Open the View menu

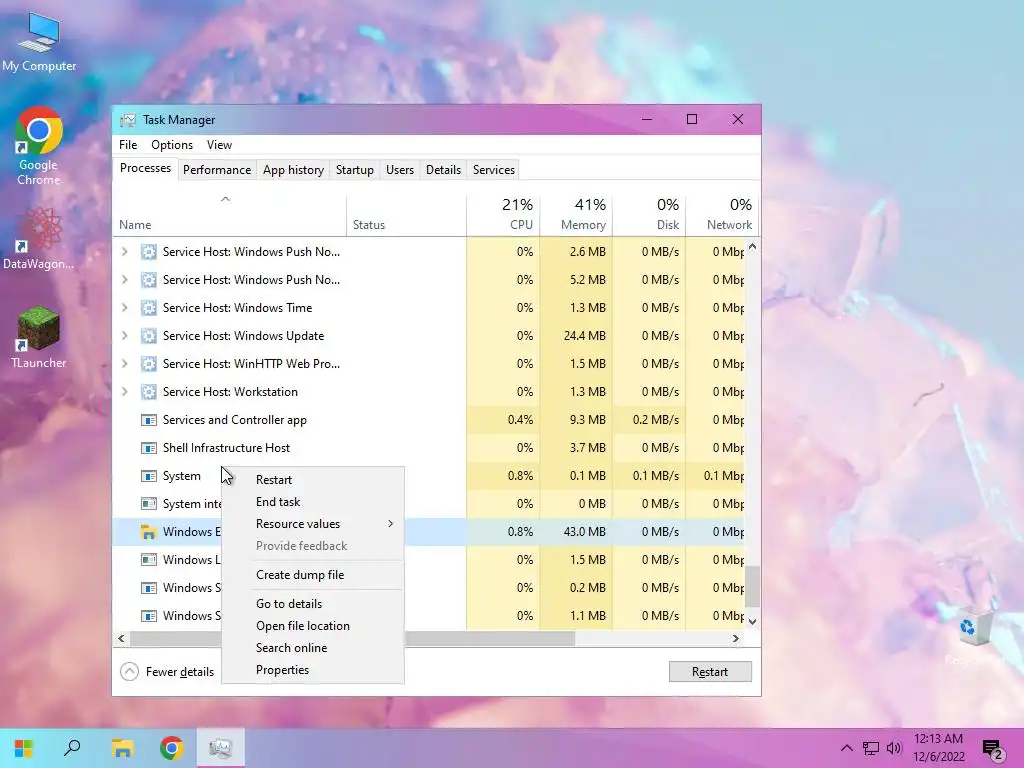point(219,145)
